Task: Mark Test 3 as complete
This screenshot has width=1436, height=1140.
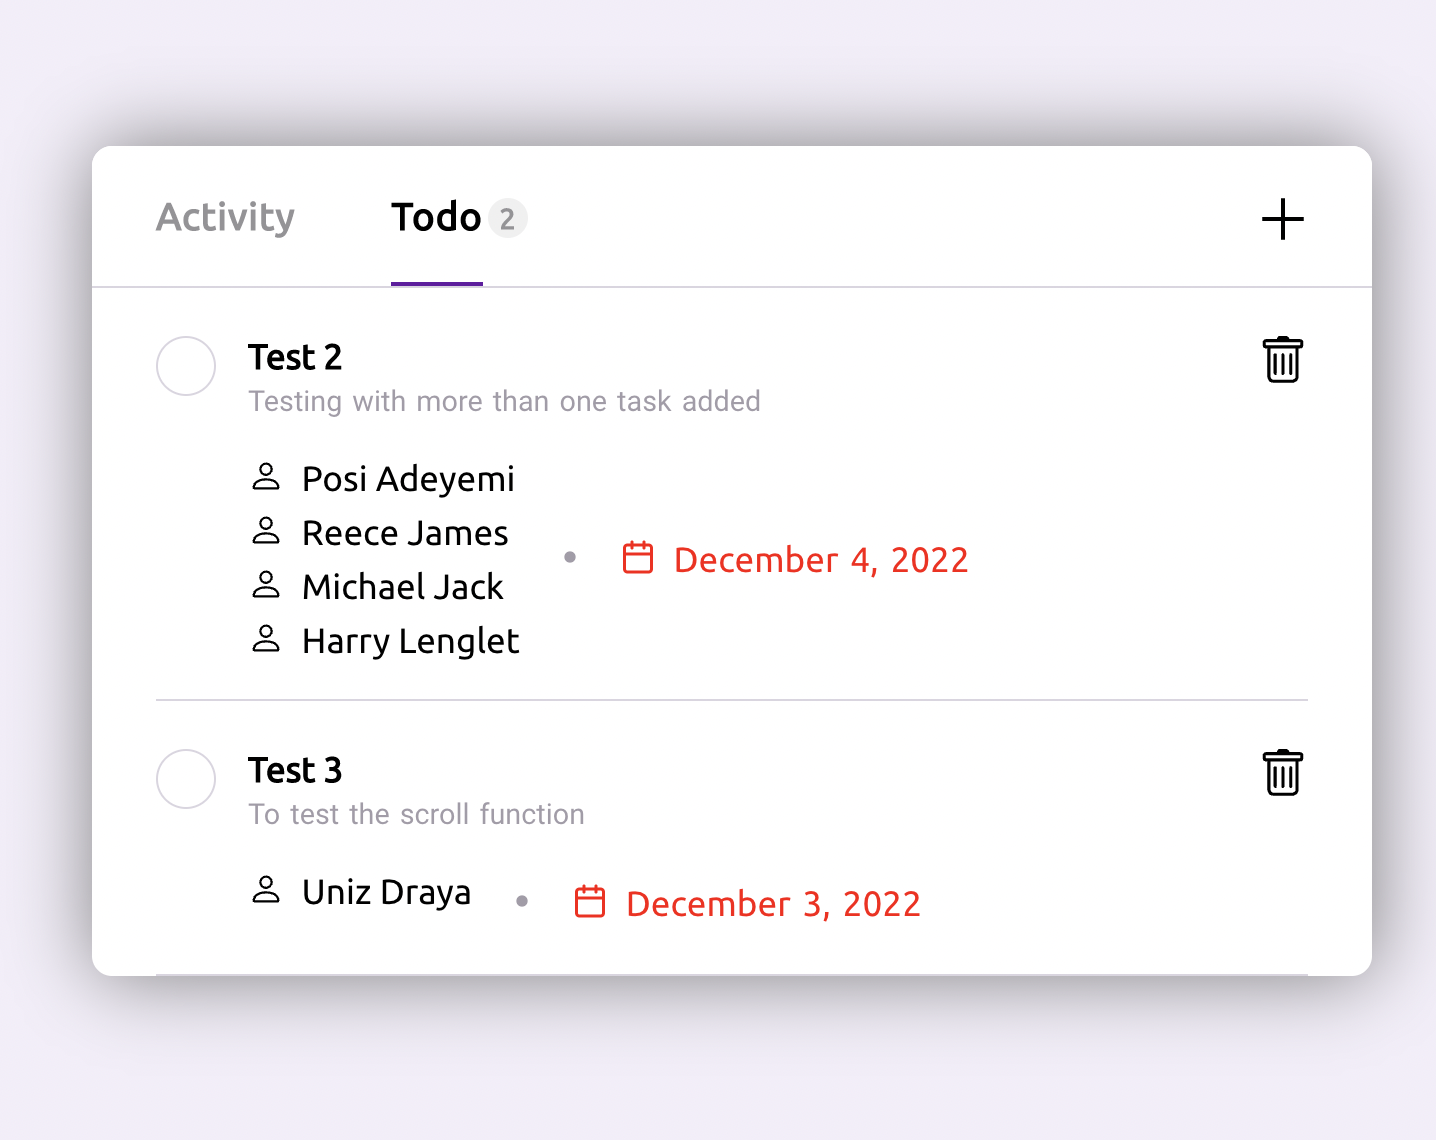Action: tap(186, 779)
